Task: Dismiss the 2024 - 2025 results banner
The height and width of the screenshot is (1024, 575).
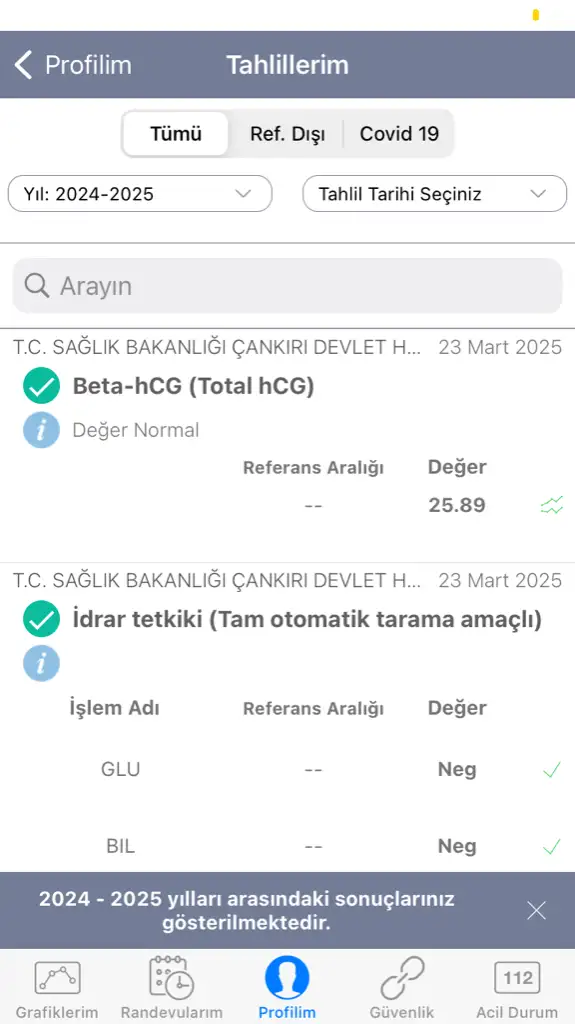Action: point(536,910)
